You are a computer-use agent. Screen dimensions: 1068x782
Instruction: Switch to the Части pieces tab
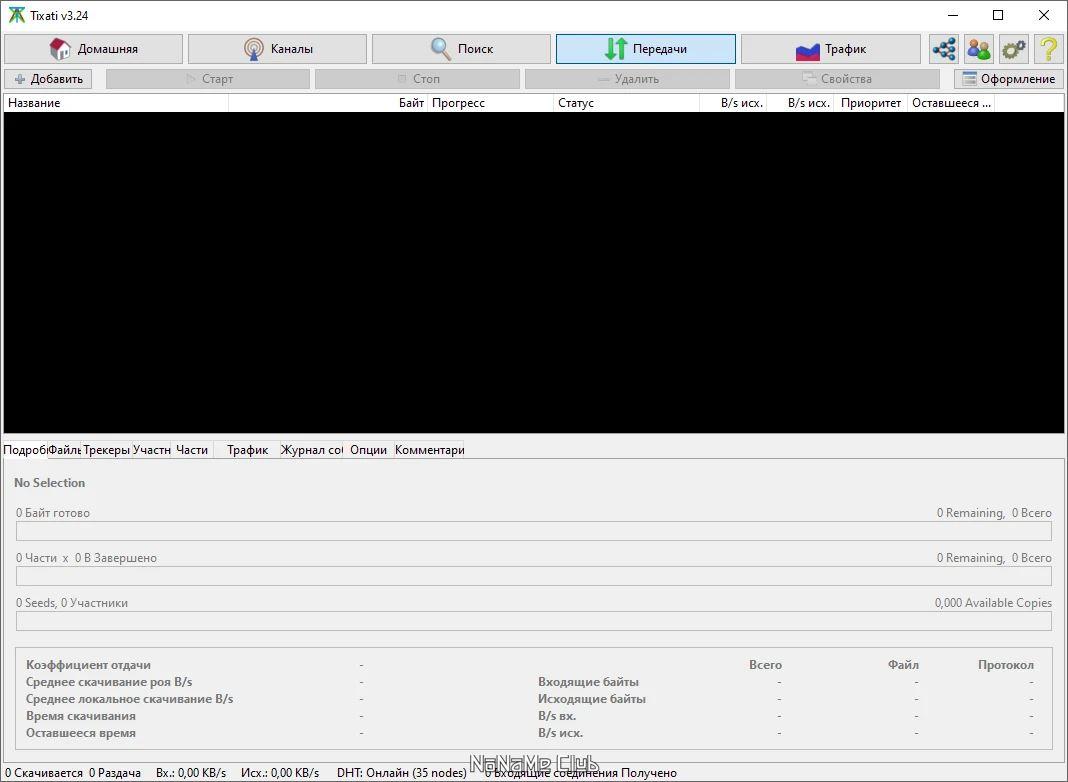(191, 450)
